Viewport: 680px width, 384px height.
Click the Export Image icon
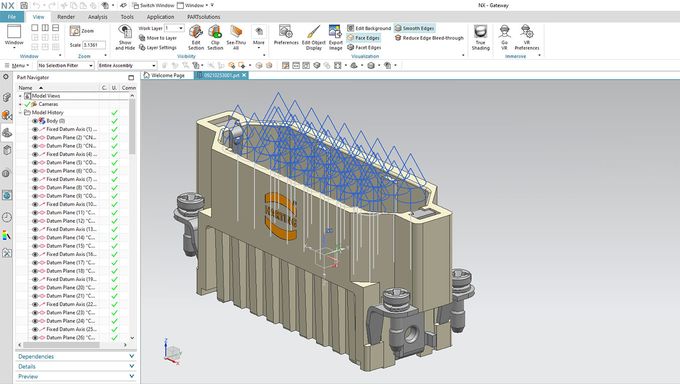335,37
